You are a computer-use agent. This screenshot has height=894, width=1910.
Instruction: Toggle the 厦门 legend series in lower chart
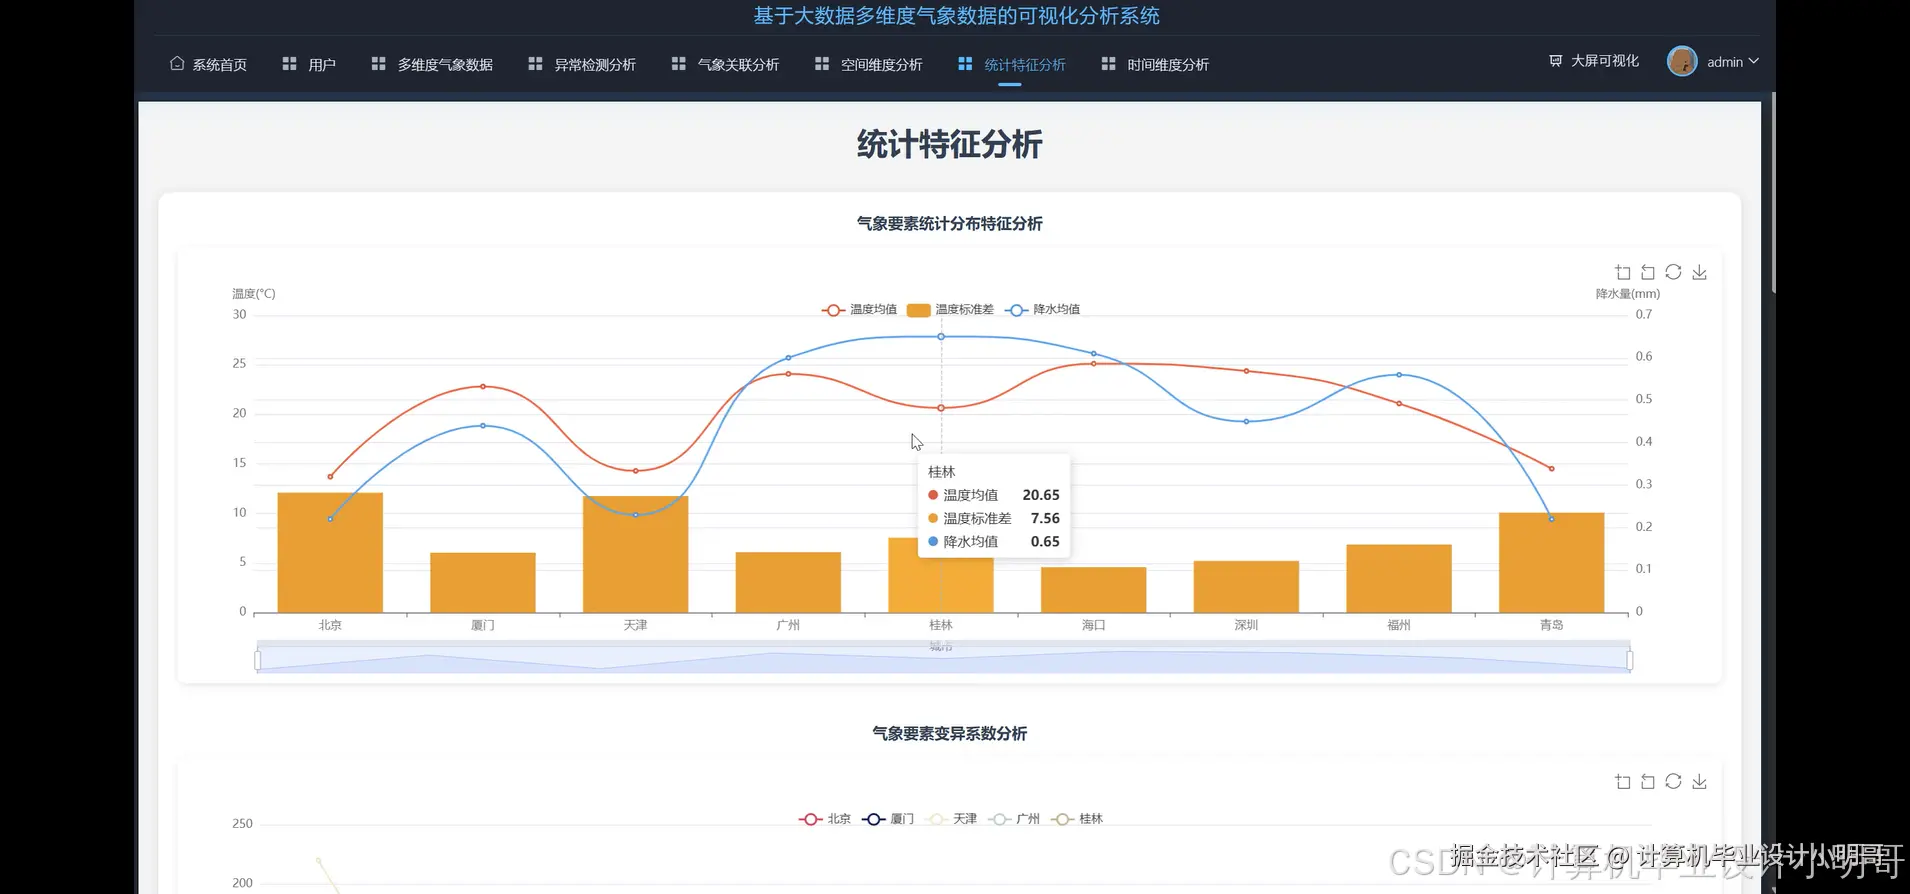coord(888,819)
